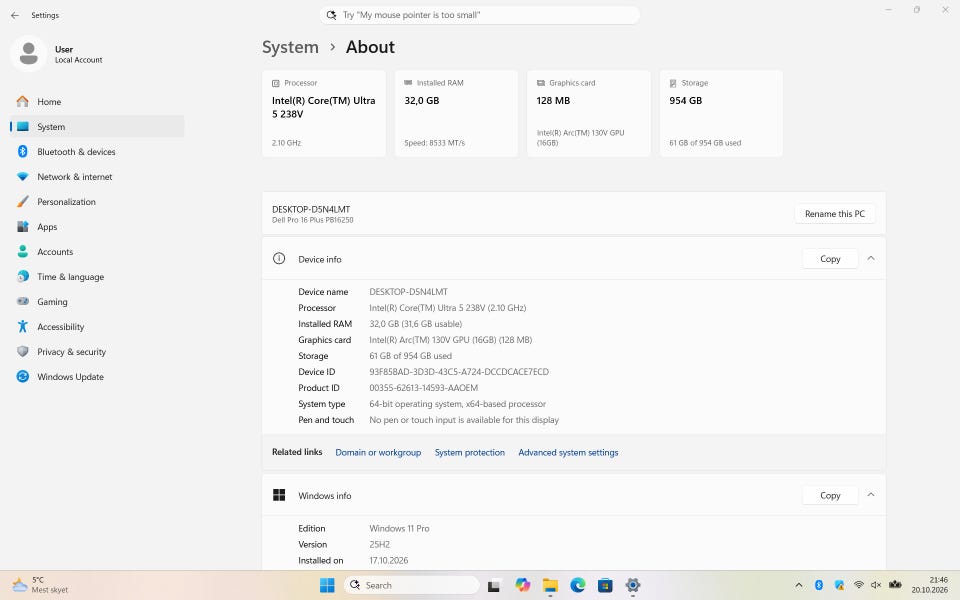
Task: Click the Bluetooth tray icon
Action: click(x=819, y=585)
